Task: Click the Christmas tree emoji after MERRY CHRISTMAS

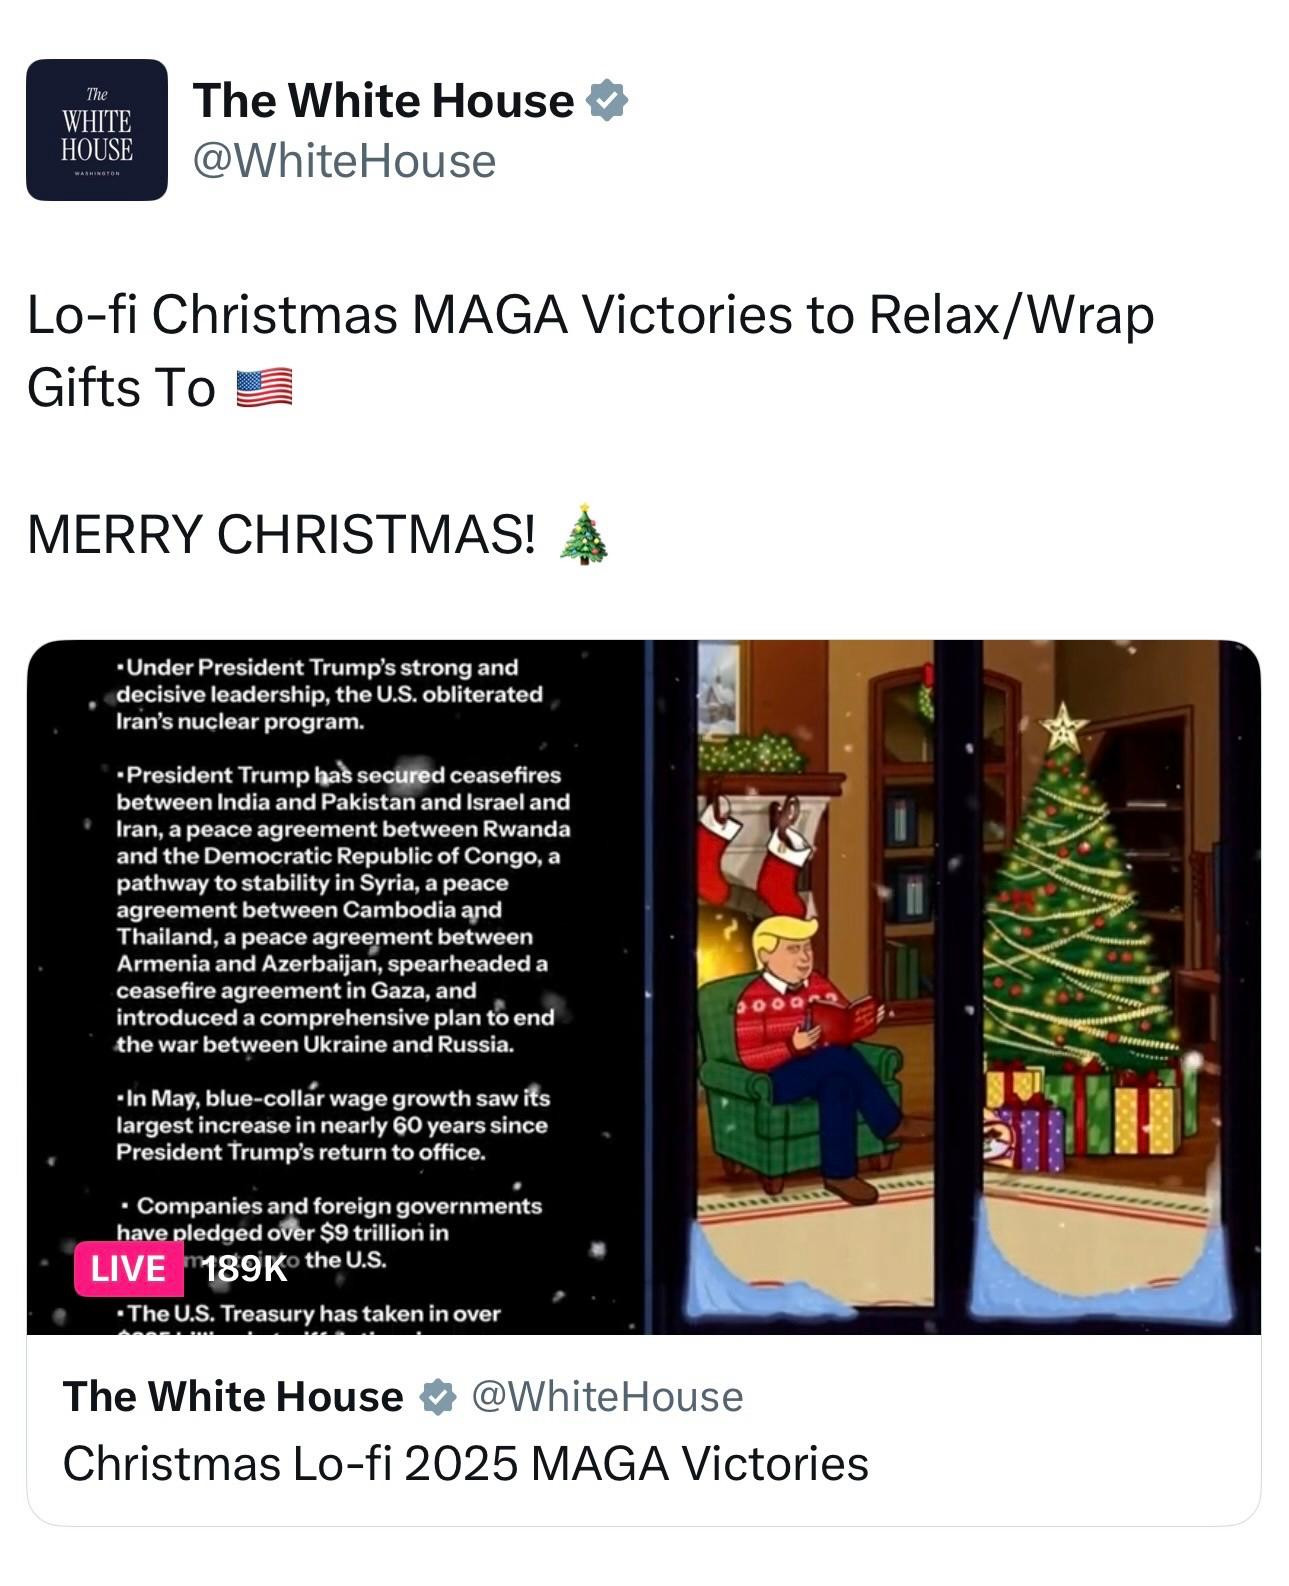Action: (584, 535)
